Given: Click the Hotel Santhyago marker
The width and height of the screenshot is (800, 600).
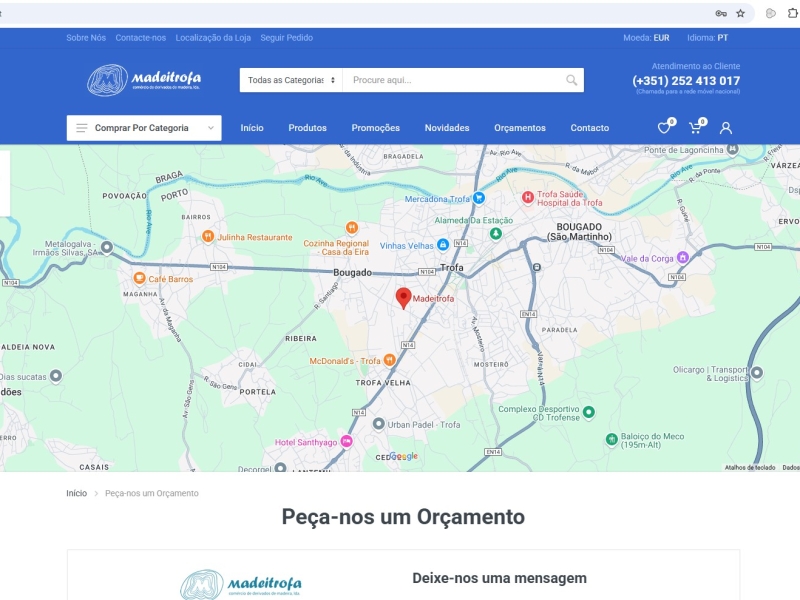Looking at the screenshot, I should (x=346, y=441).
